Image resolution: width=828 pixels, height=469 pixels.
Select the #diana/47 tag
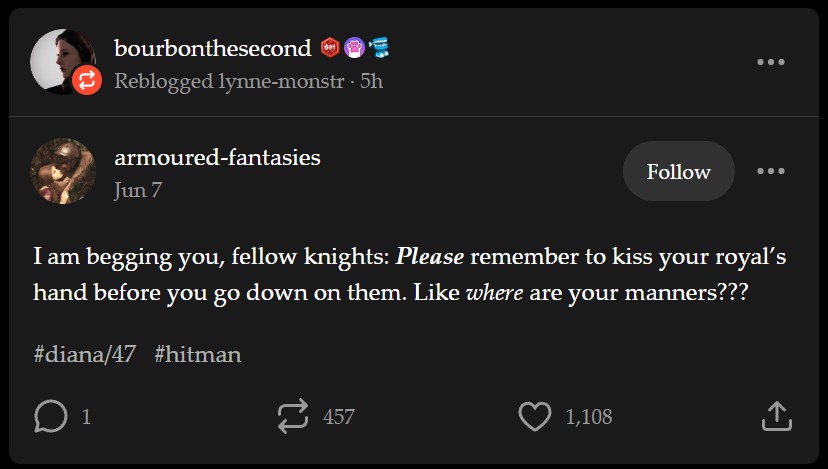84,354
